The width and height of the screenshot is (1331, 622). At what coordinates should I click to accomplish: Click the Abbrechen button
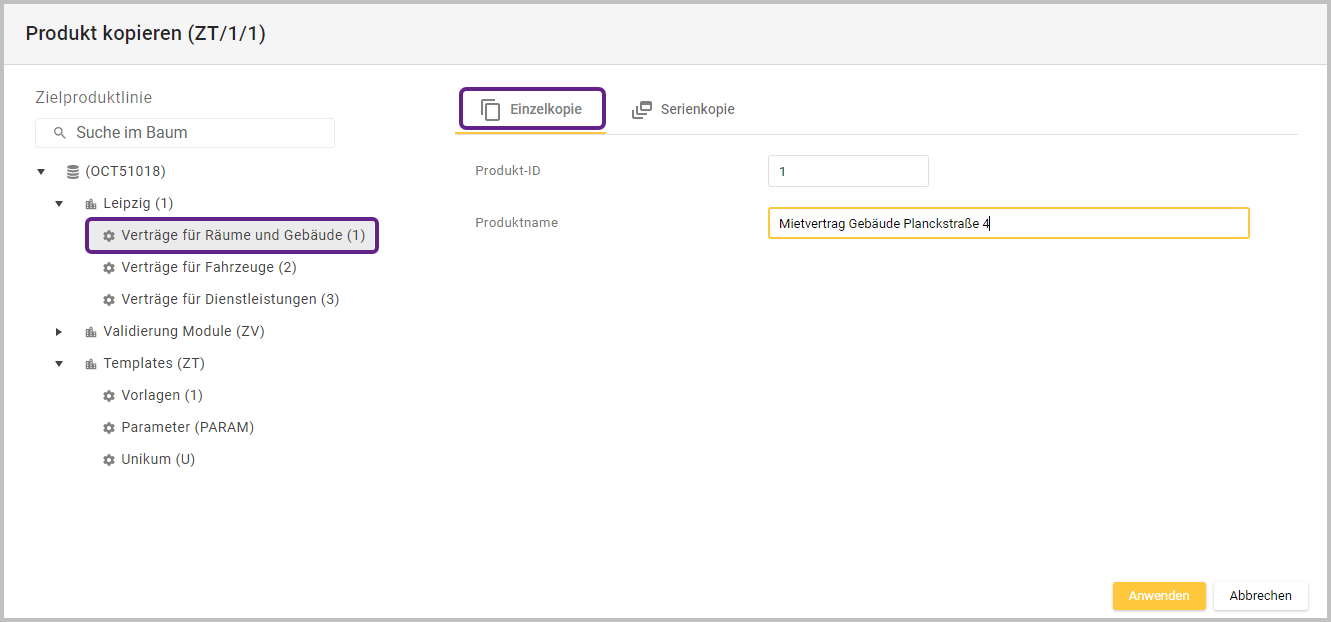1260,596
